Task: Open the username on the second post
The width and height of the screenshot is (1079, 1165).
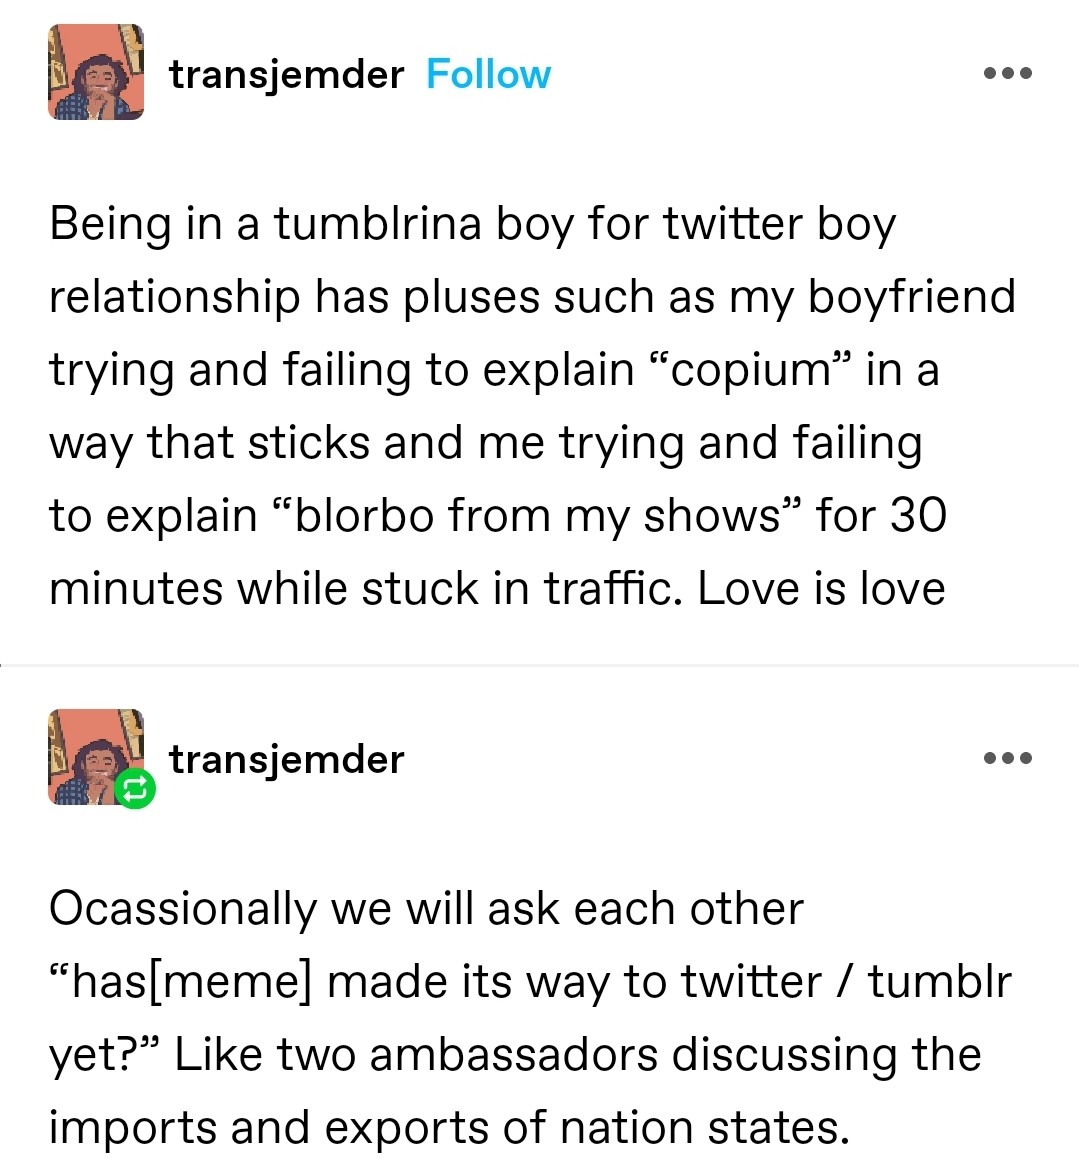Action: (x=286, y=759)
